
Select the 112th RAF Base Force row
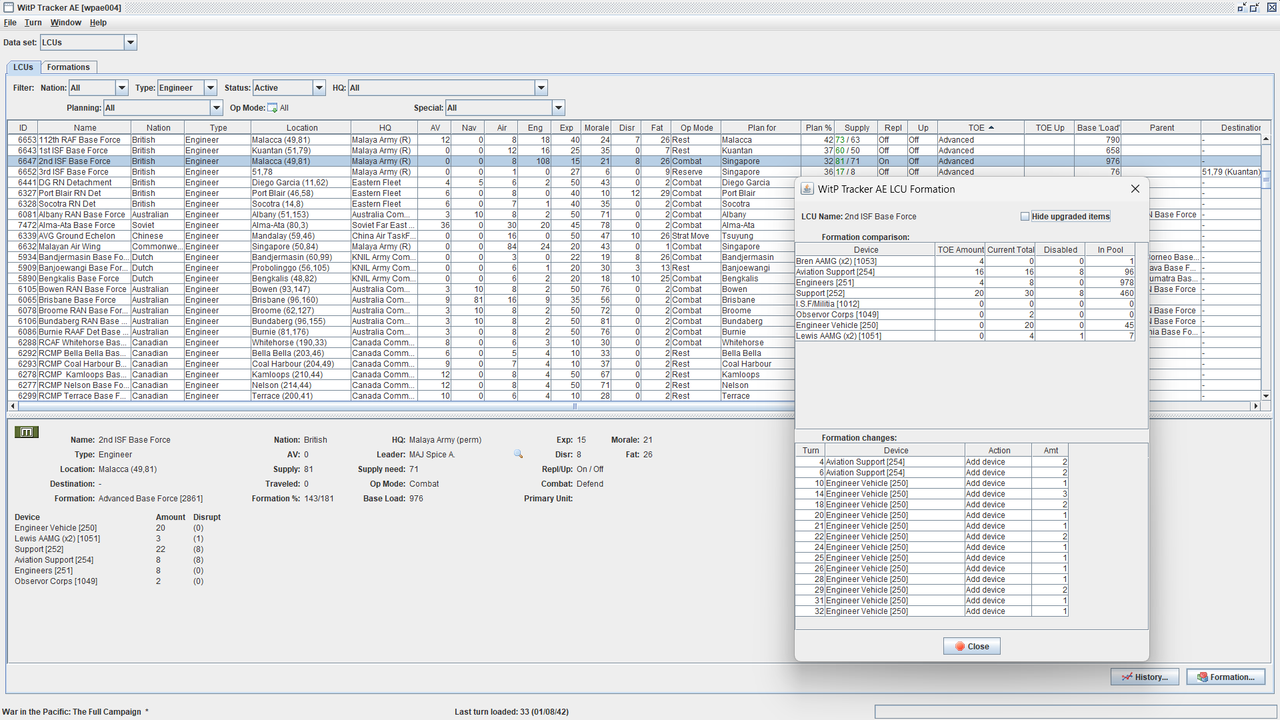click(x=633, y=140)
